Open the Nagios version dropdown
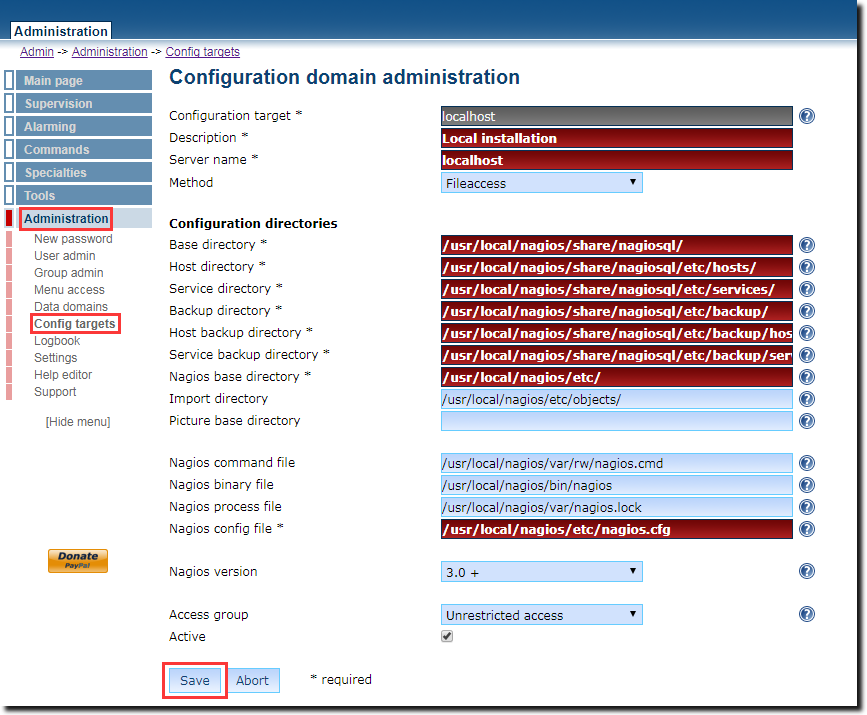The height and width of the screenshot is (715, 867). [x=541, y=572]
